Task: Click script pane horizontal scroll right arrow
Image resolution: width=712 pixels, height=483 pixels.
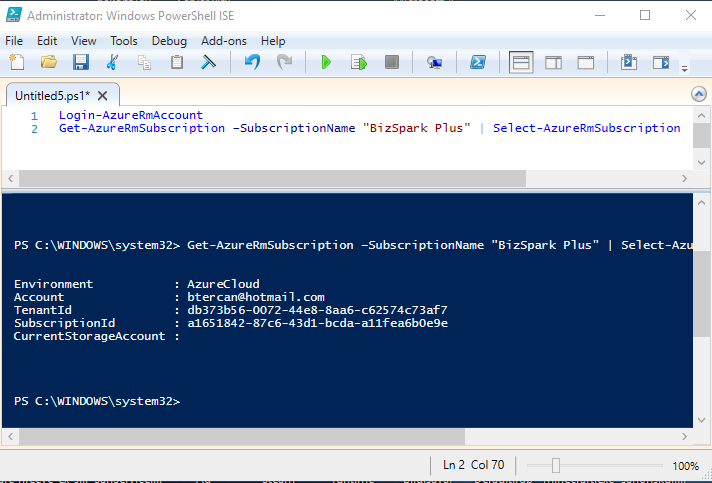Action: coord(685,178)
